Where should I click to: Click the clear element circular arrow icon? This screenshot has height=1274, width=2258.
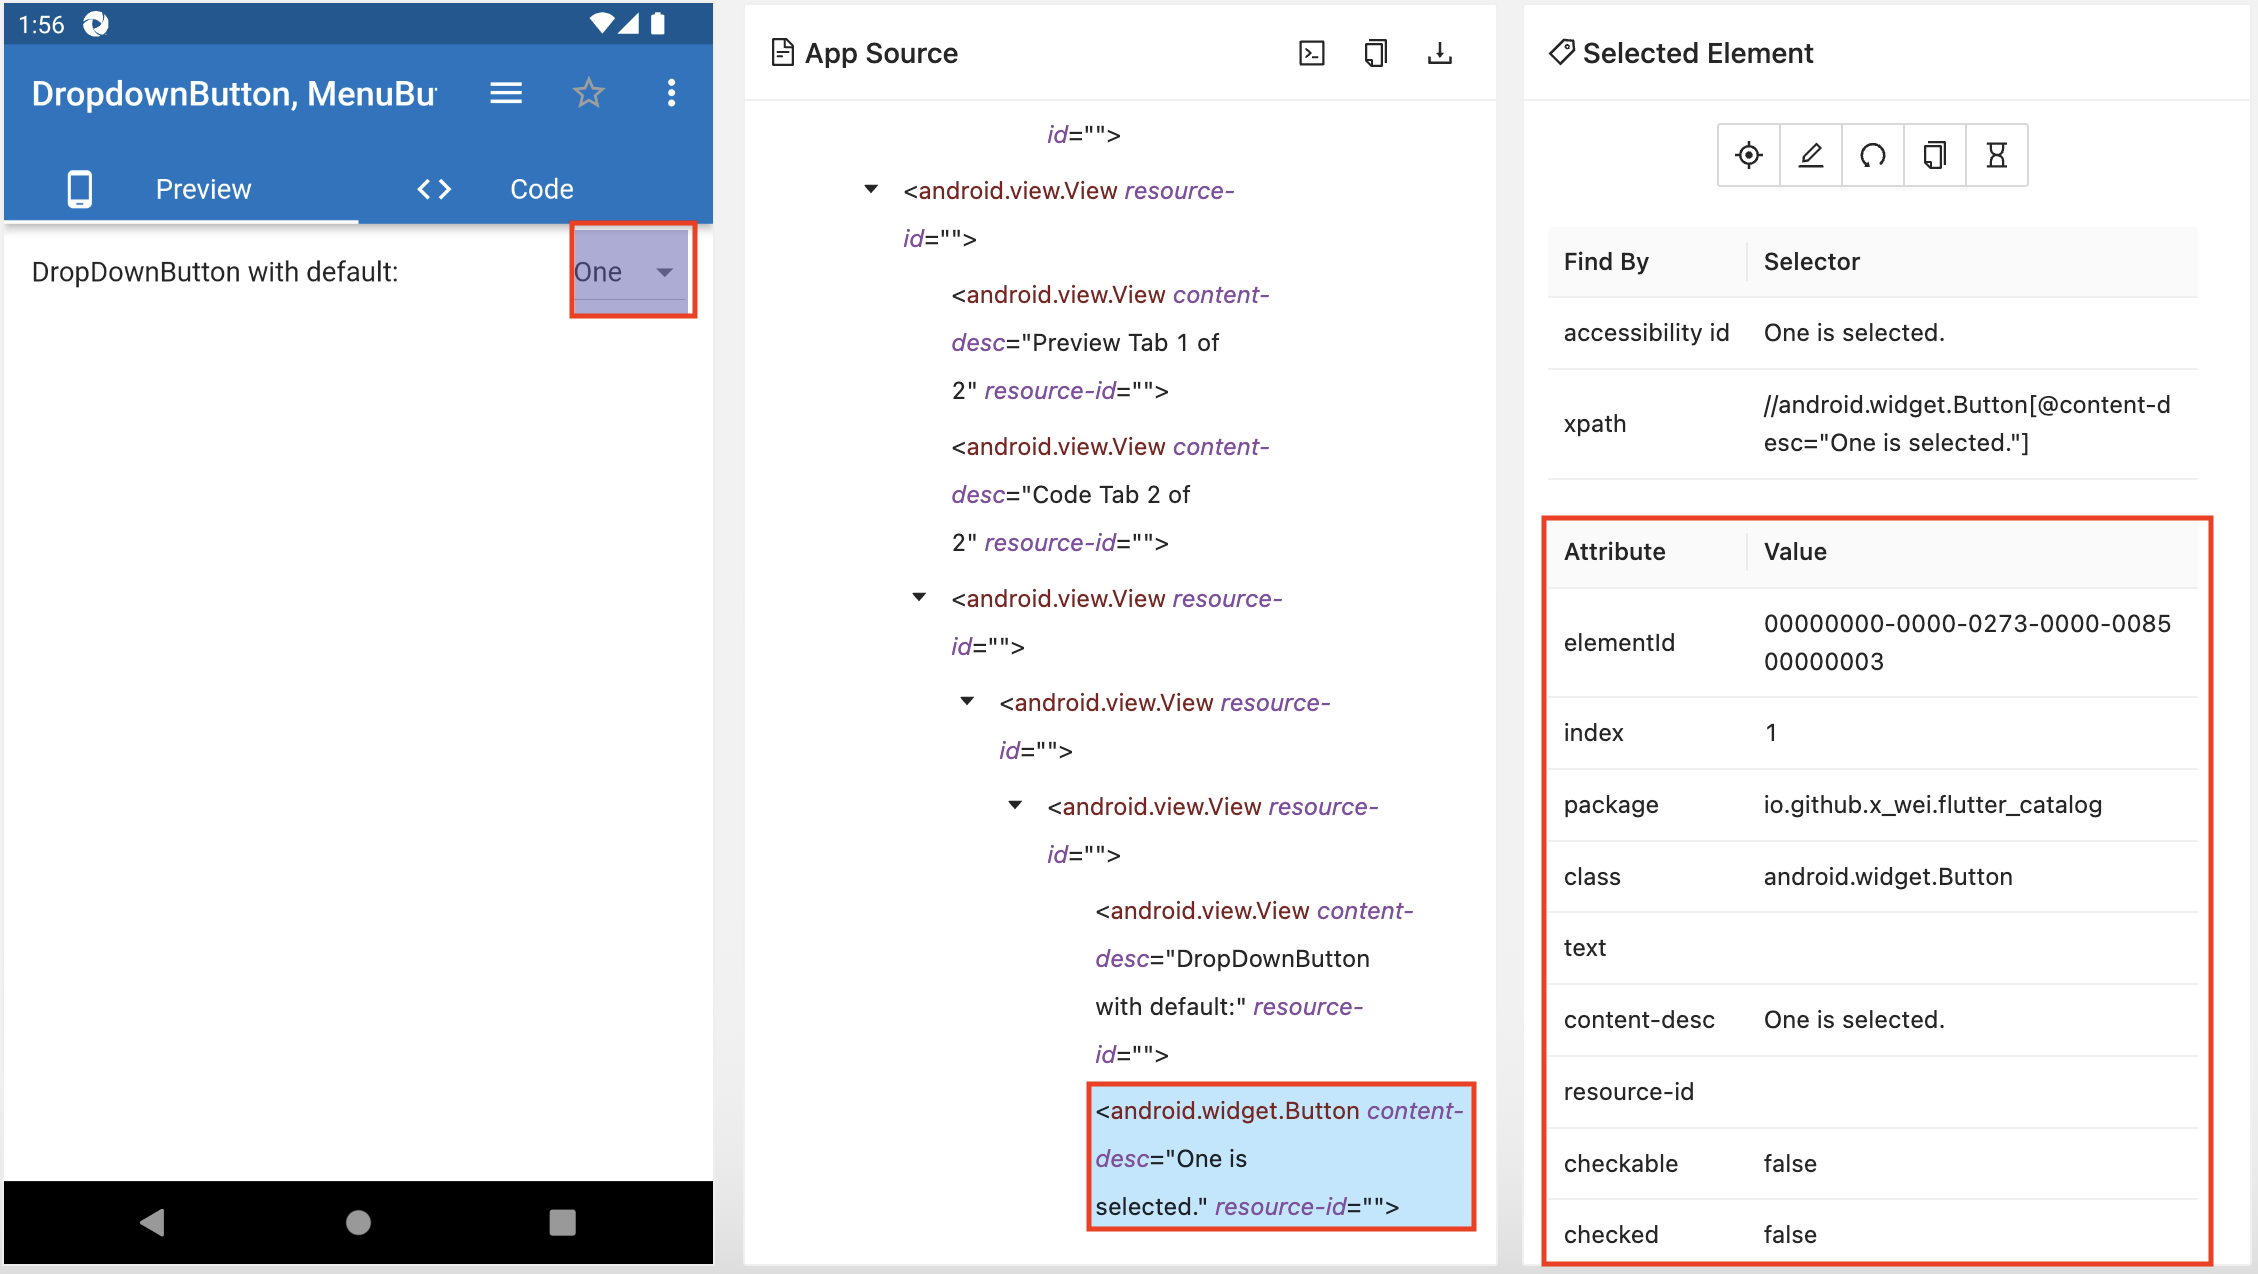1872,155
